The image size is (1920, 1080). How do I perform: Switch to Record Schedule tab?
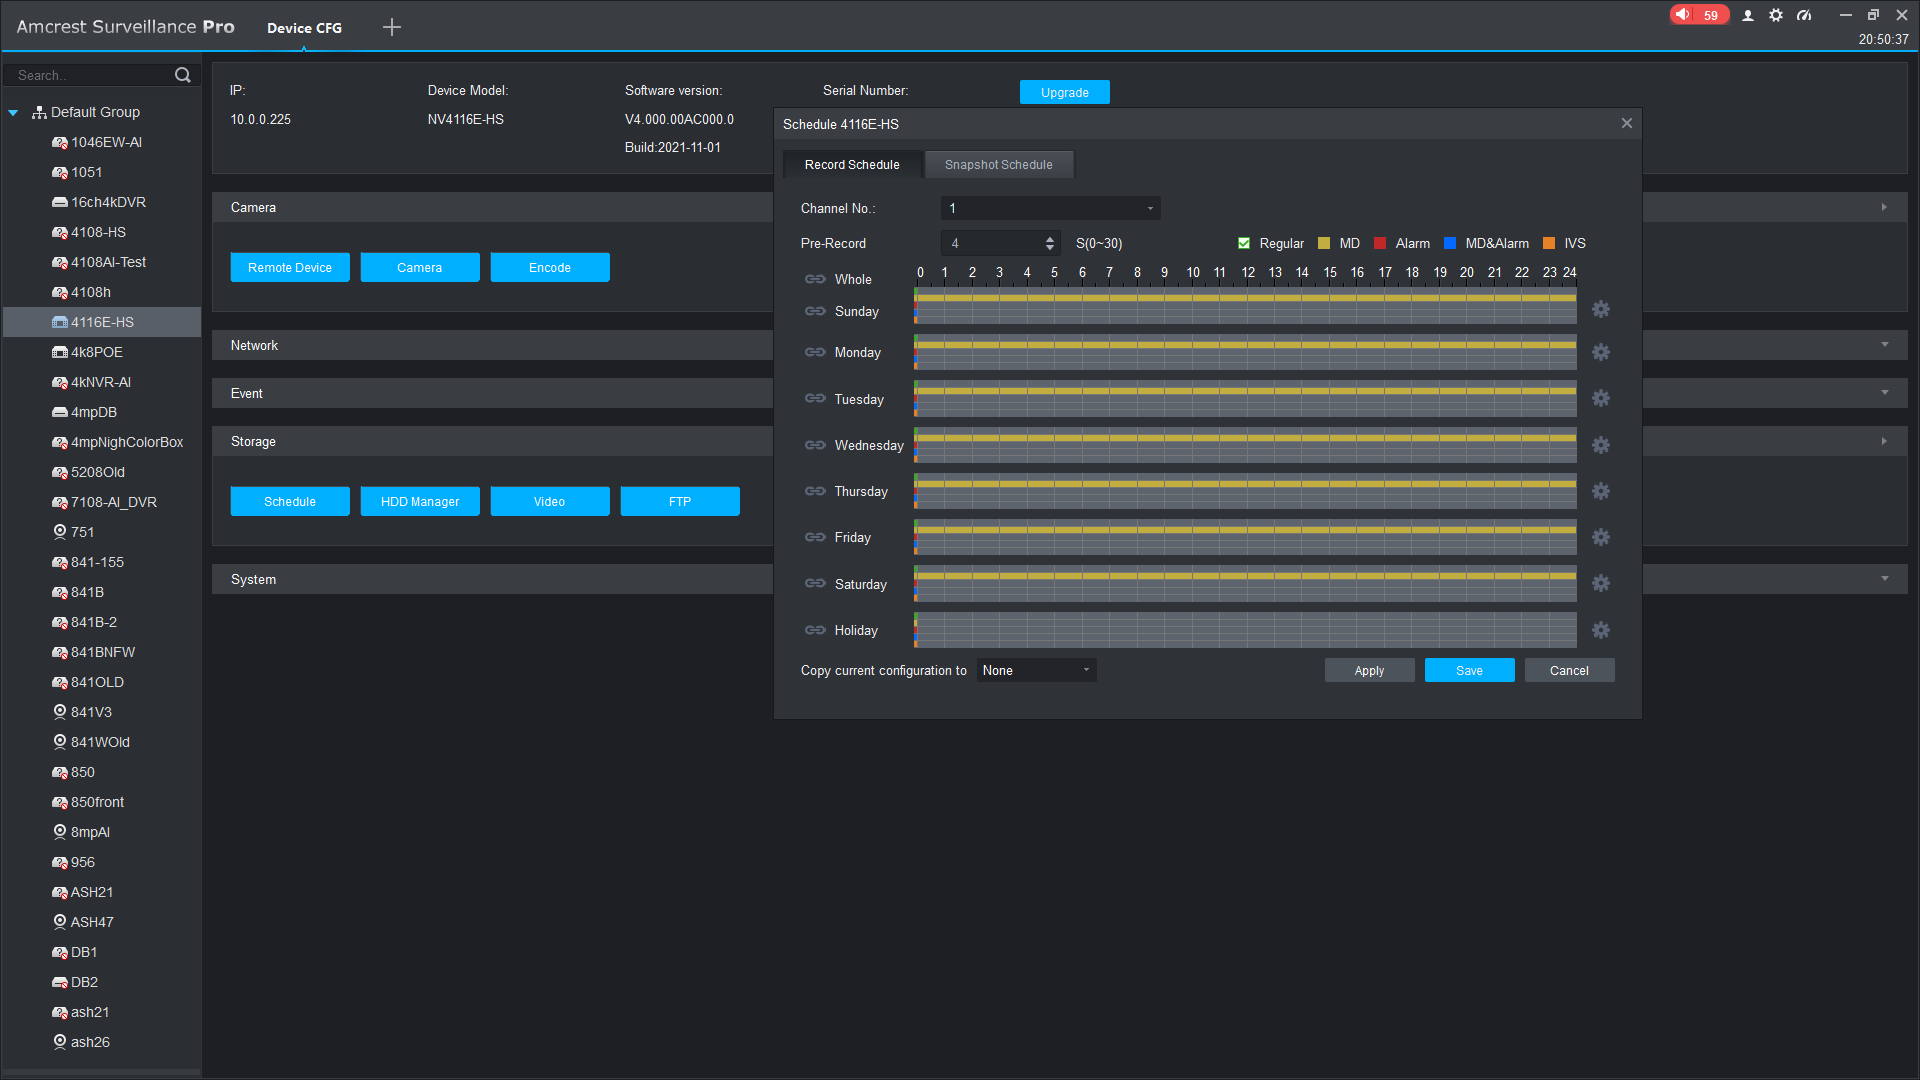852,165
